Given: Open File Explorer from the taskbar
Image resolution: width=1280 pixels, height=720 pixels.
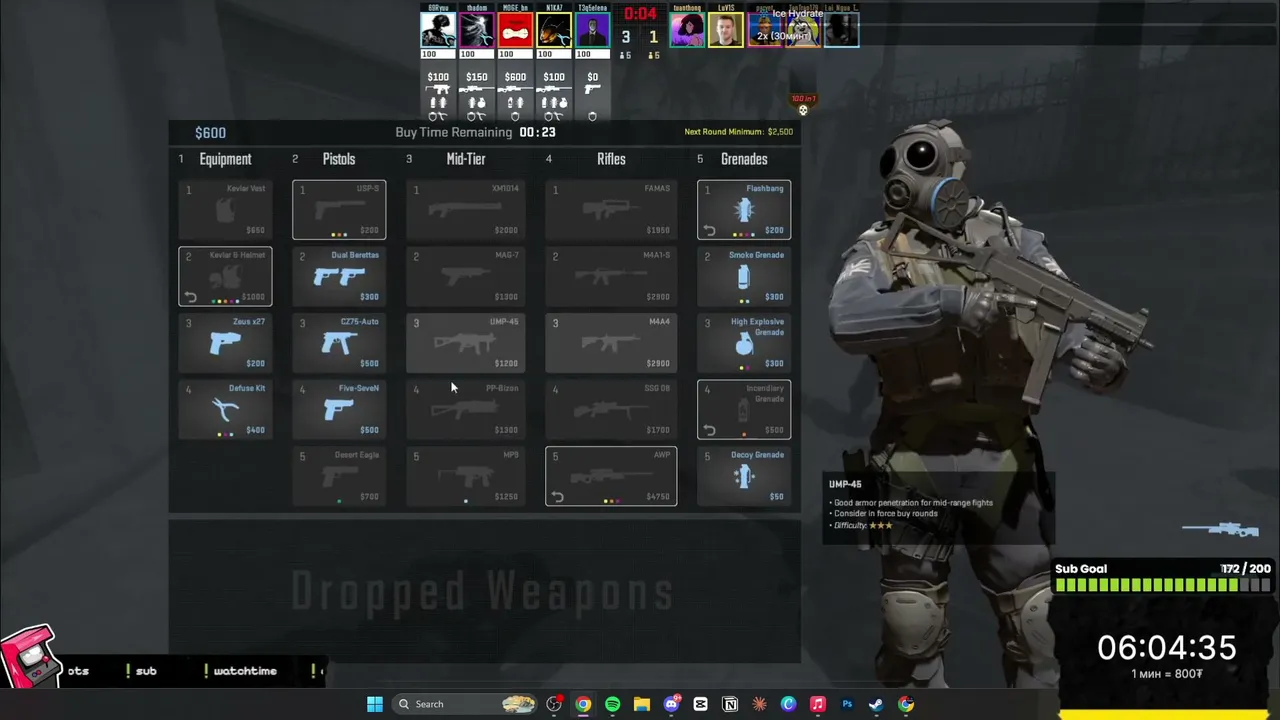Looking at the screenshot, I should tap(642, 704).
